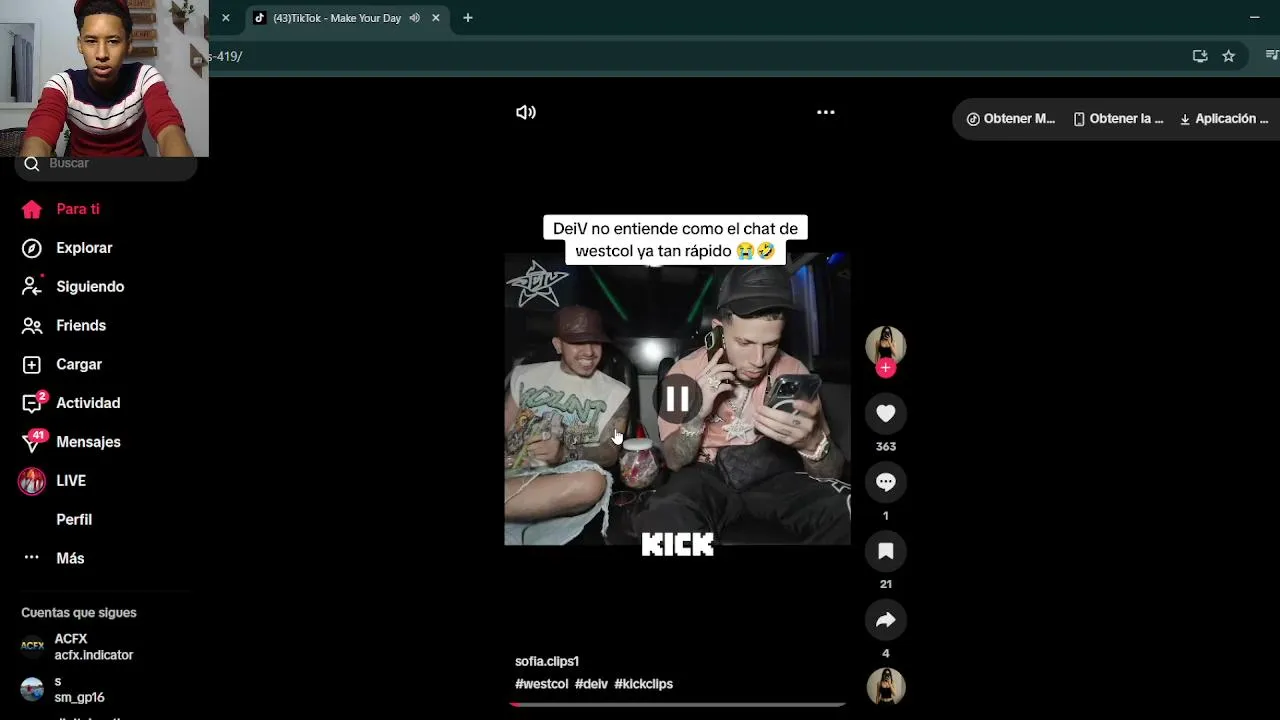Open the #kickclips hashtag
The image size is (1280, 720).
[x=644, y=684]
